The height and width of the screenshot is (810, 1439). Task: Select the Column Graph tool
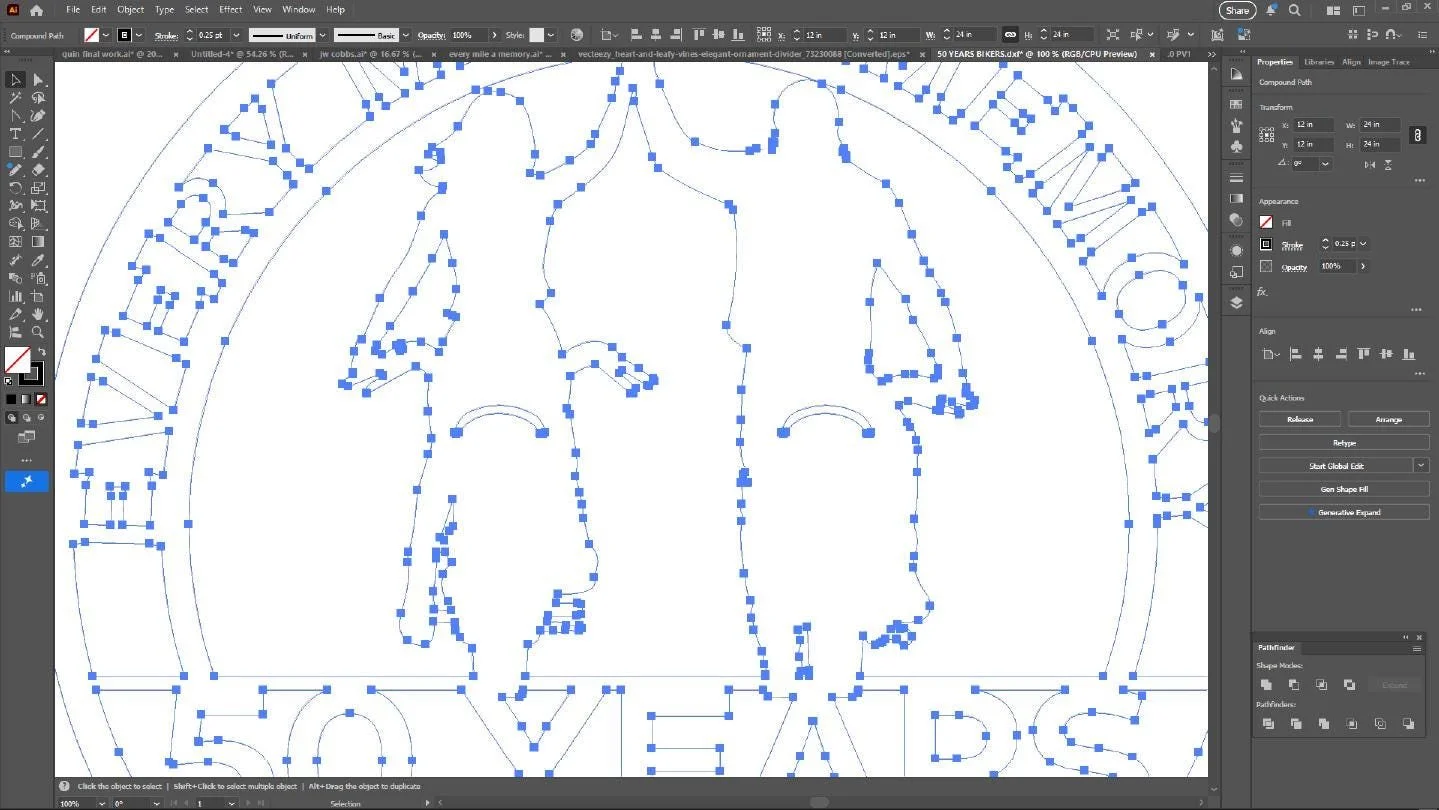click(x=16, y=296)
